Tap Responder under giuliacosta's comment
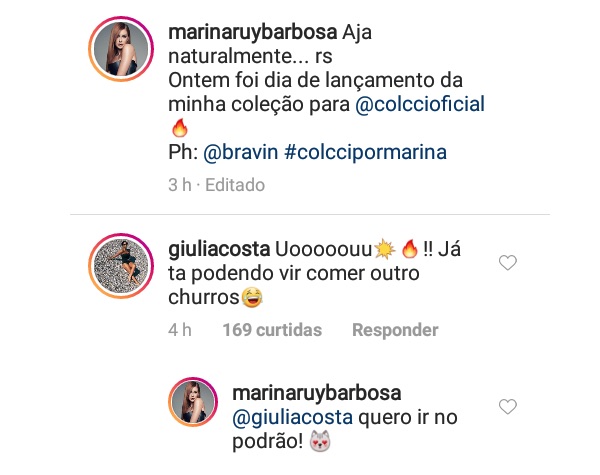600x475 pixels. tap(395, 330)
